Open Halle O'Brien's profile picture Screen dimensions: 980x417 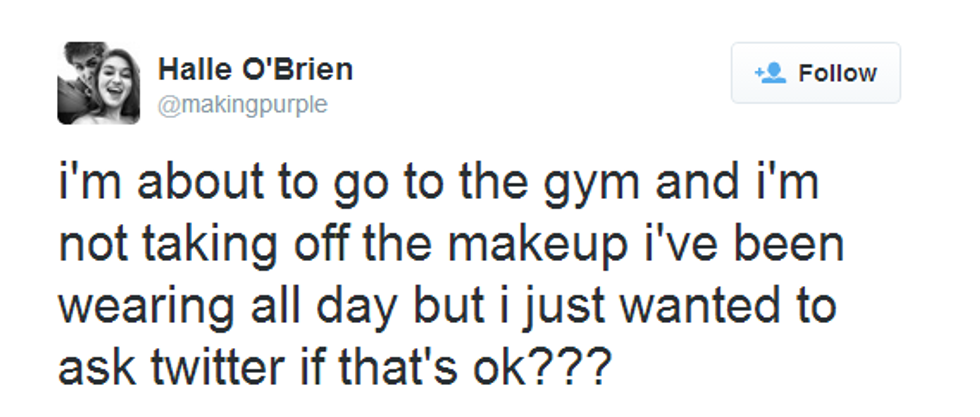tap(98, 83)
